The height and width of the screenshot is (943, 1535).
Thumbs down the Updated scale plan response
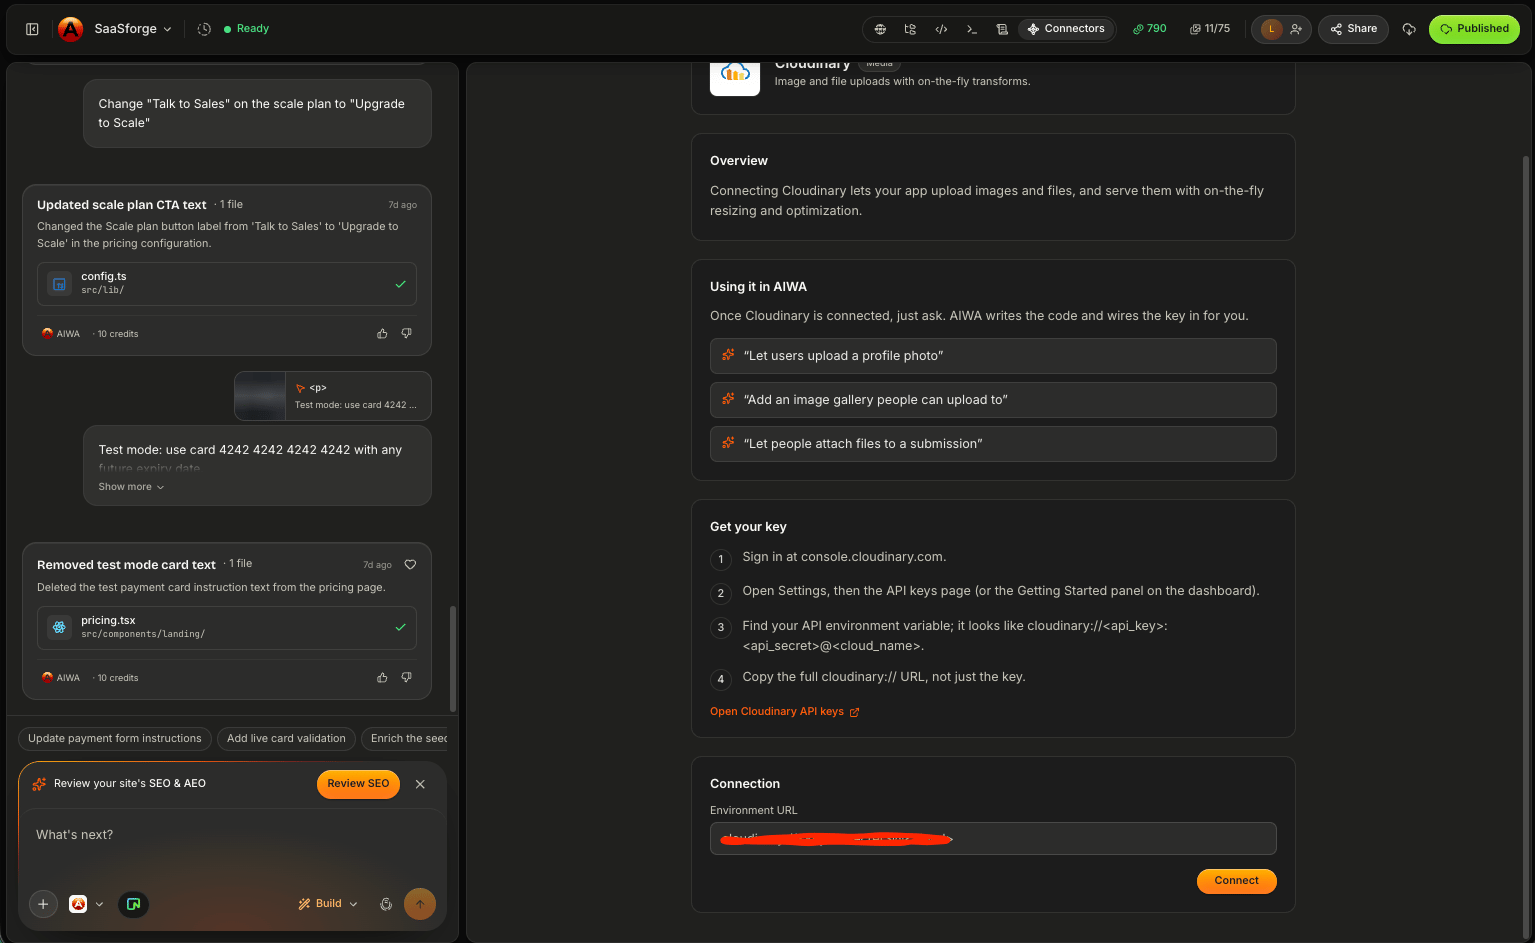pyautogui.click(x=406, y=334)
